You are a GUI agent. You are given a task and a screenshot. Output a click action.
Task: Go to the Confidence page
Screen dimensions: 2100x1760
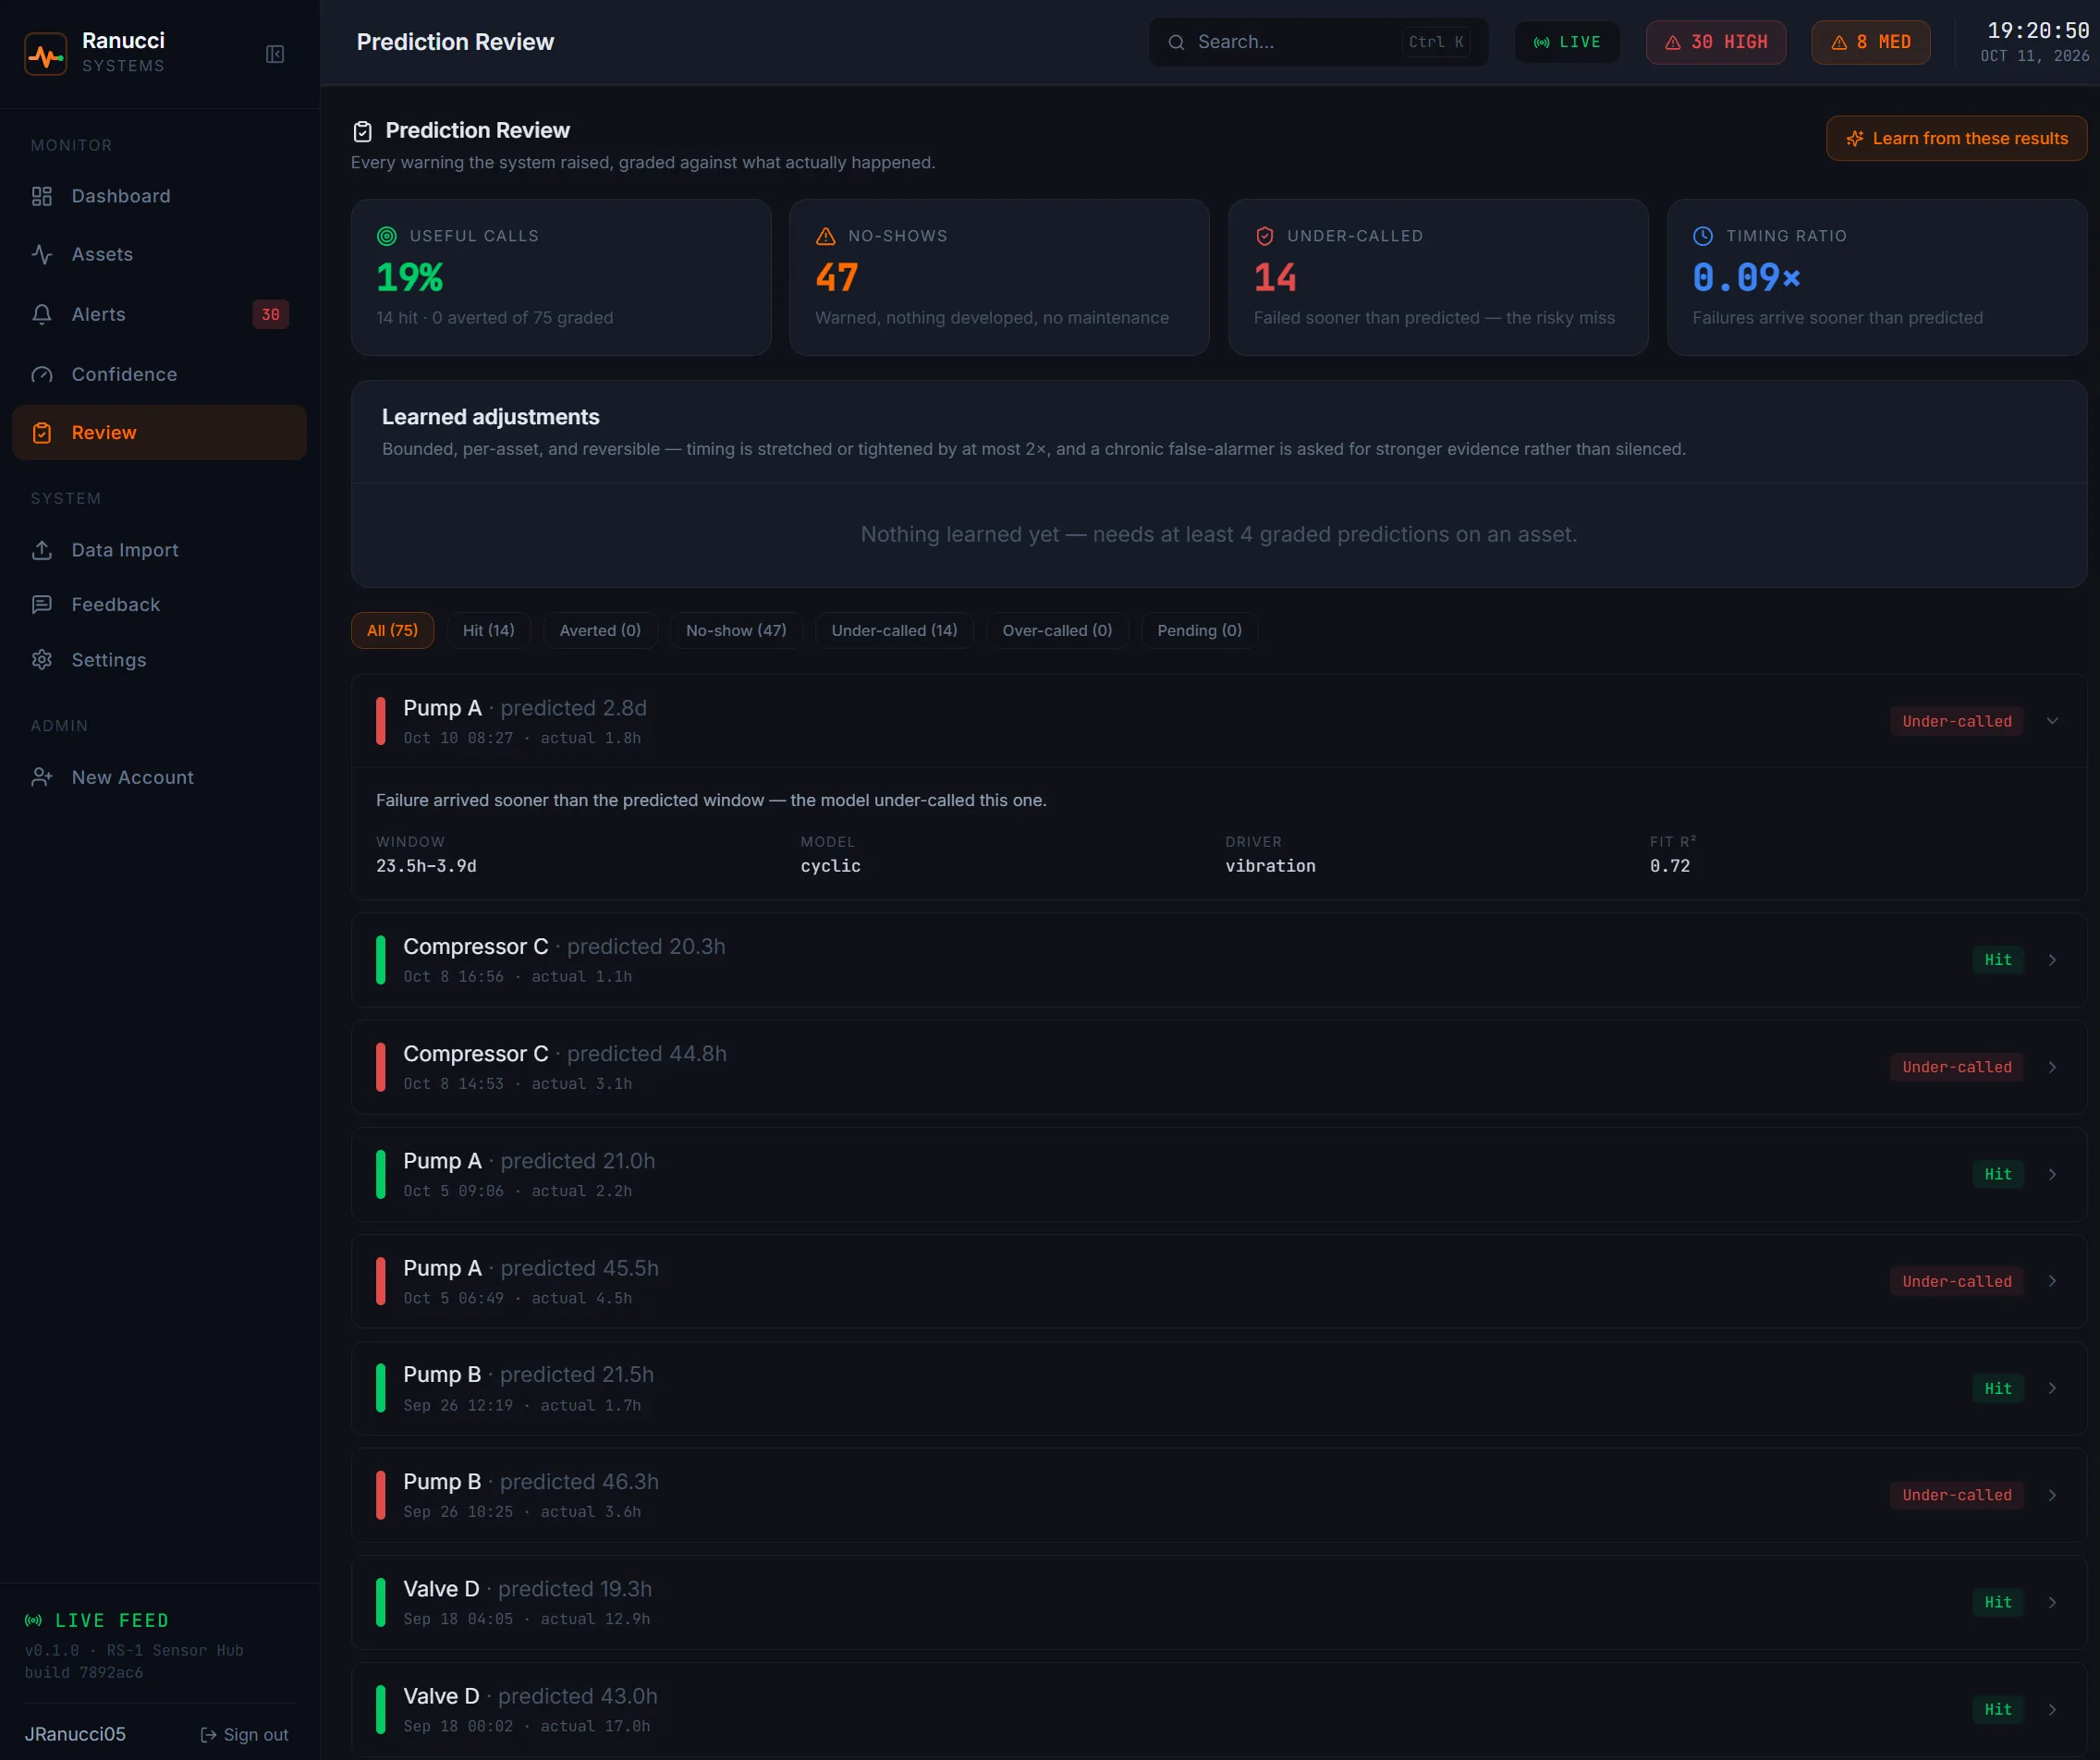click(x=159, y=374)
